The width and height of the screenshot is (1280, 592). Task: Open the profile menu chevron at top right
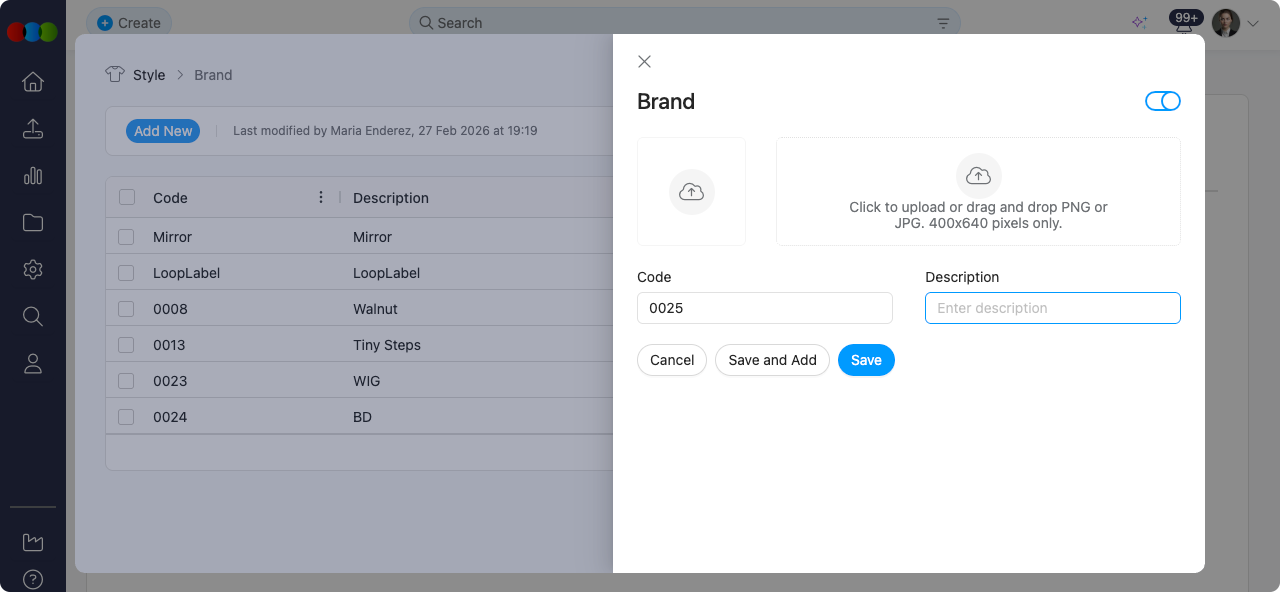[1251, 22]
